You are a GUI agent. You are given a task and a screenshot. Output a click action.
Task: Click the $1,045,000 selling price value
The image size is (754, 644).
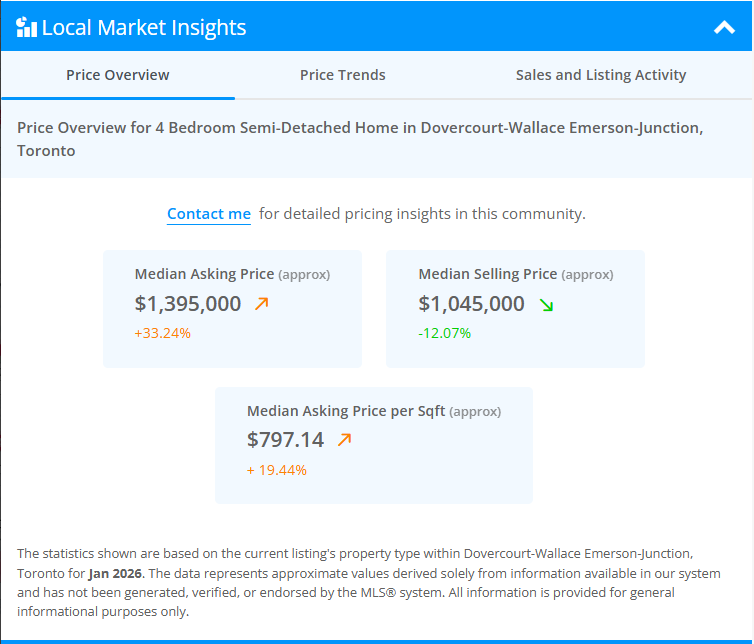pyautogui.click(x=471, y=304)
